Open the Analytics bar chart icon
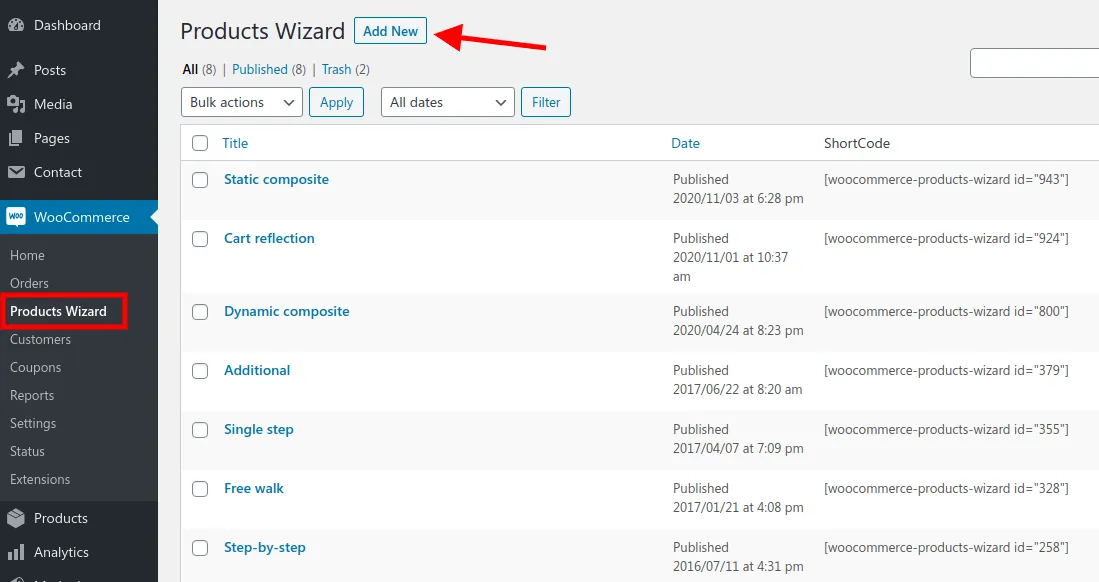This screenshot has width=1099, height=582. point(16,552)
